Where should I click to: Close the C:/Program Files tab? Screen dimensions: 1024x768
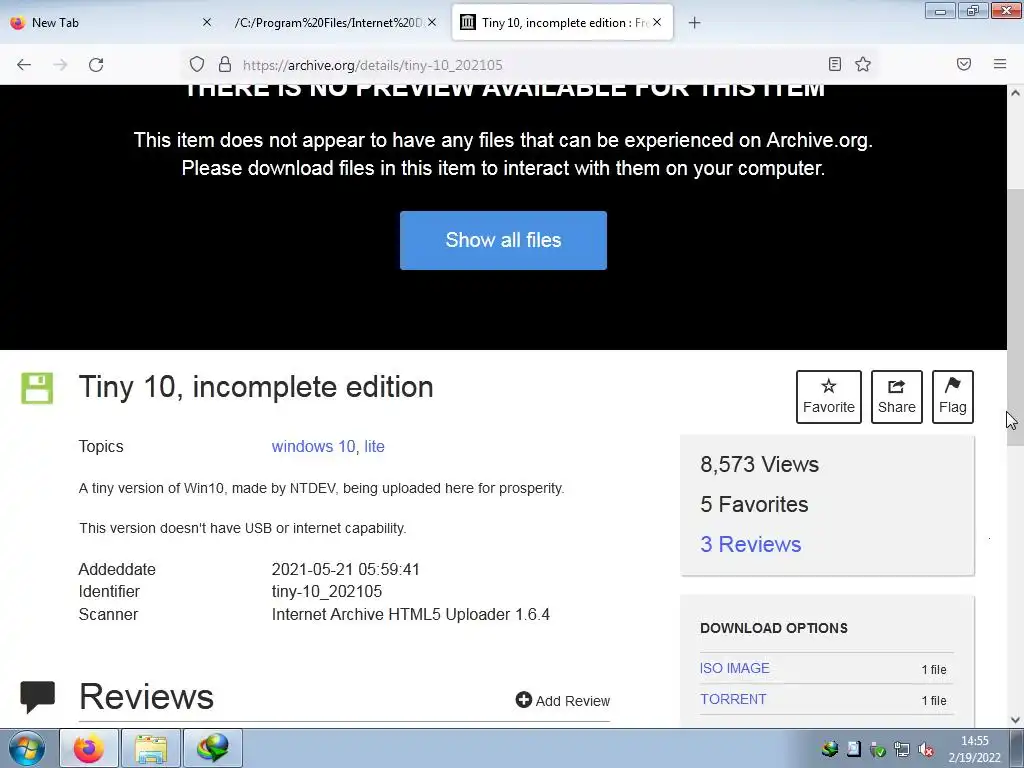coord(432,22)
